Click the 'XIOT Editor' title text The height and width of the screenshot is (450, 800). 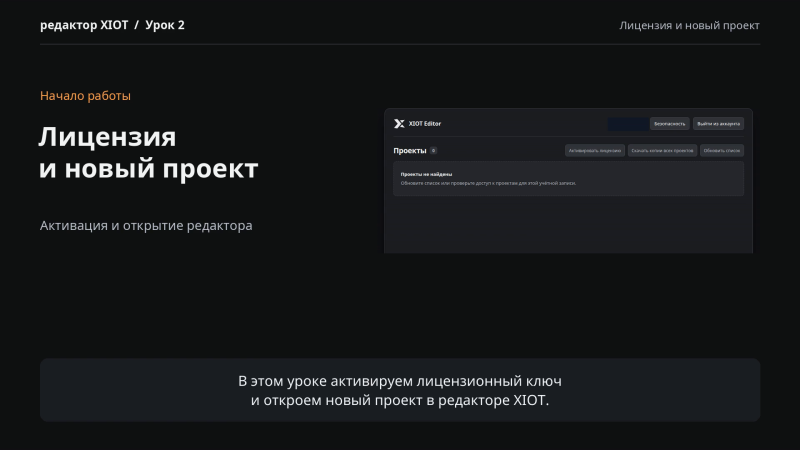(424, 123)
